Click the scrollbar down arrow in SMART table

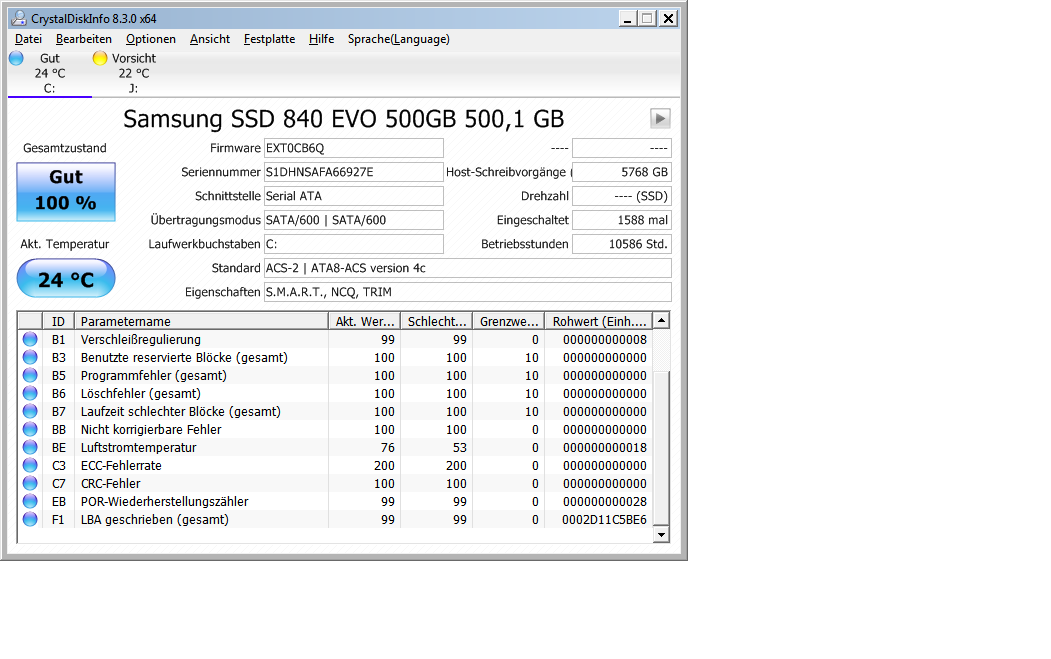[x=662, y=534]
